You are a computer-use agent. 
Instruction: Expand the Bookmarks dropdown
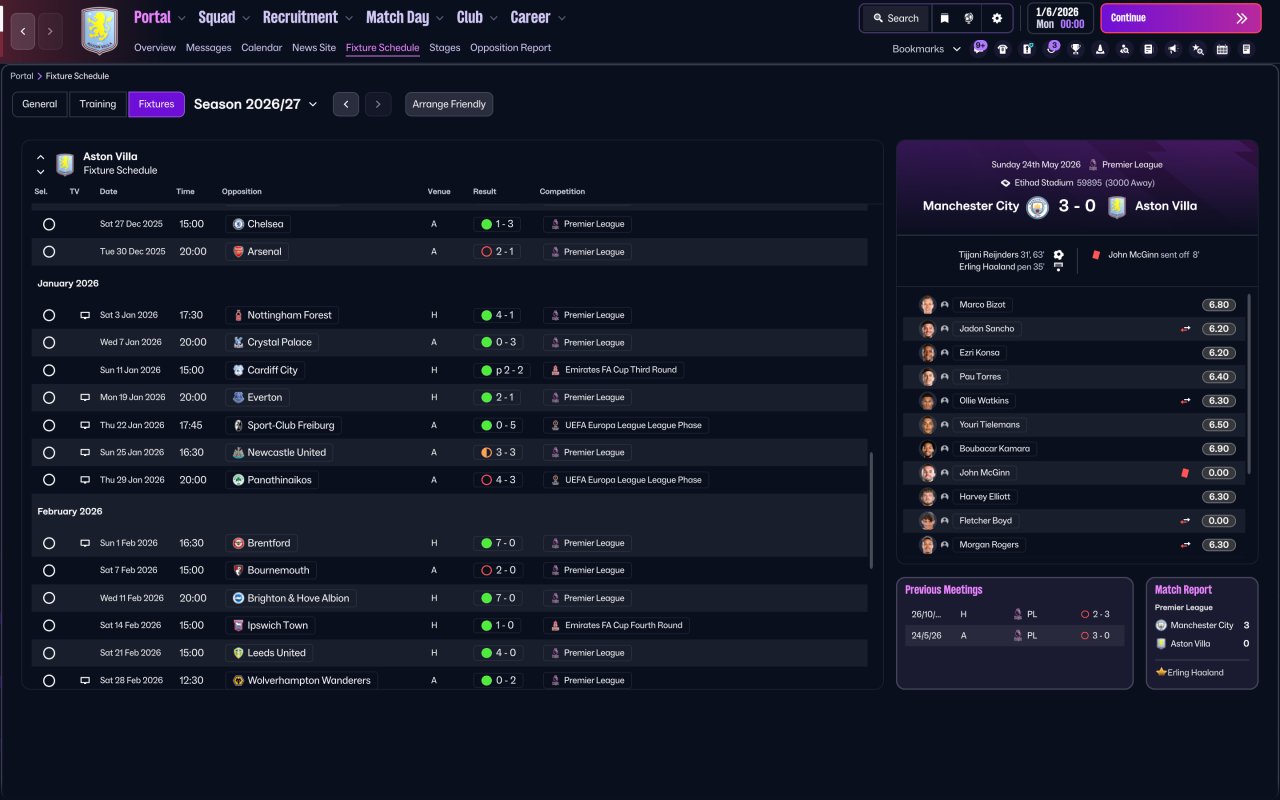(927, 49)
